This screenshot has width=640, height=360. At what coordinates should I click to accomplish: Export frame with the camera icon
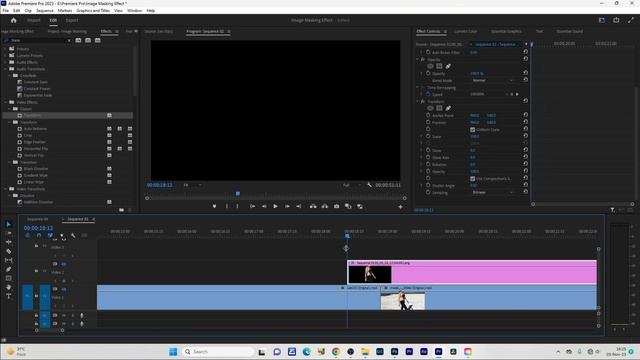(336, 207)
